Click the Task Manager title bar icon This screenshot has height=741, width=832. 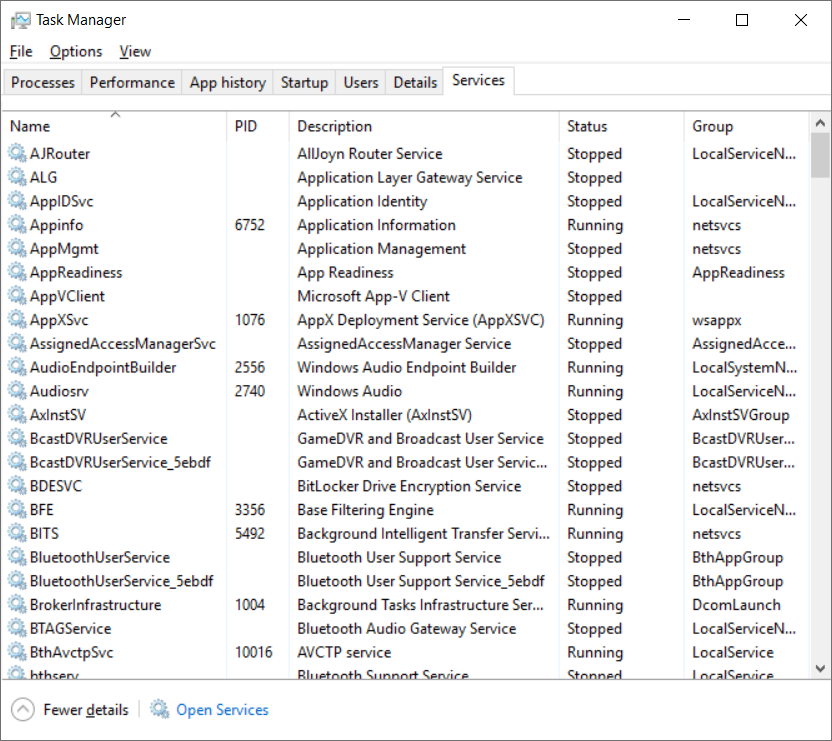click(21, 20)
